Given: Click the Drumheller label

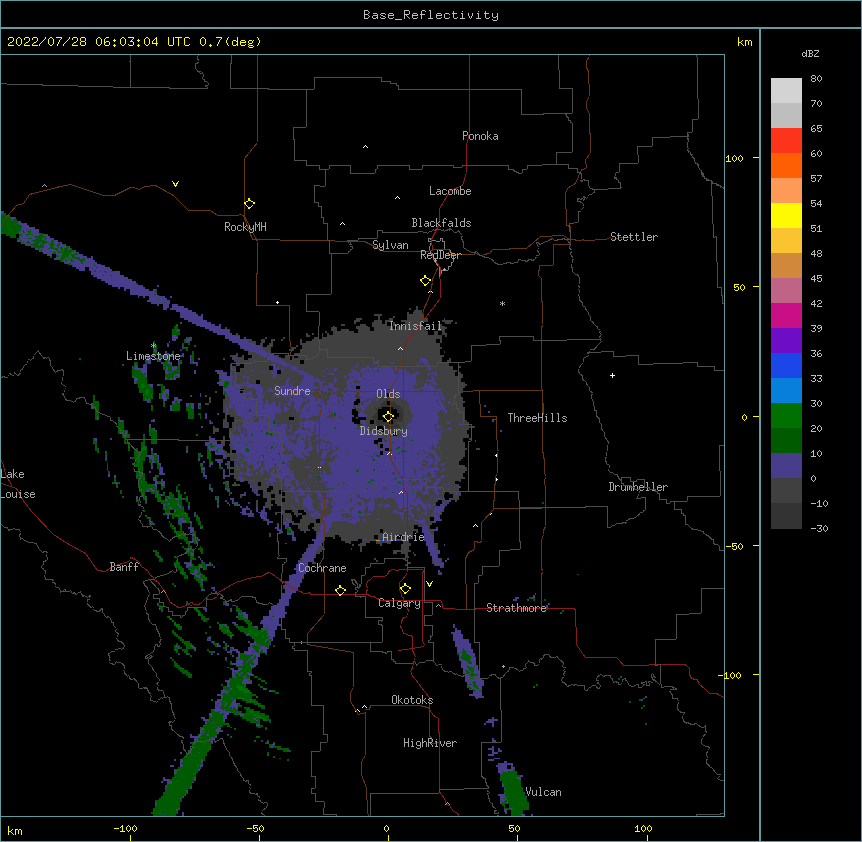Looking at the screenshot, I should tap(638, 487).
